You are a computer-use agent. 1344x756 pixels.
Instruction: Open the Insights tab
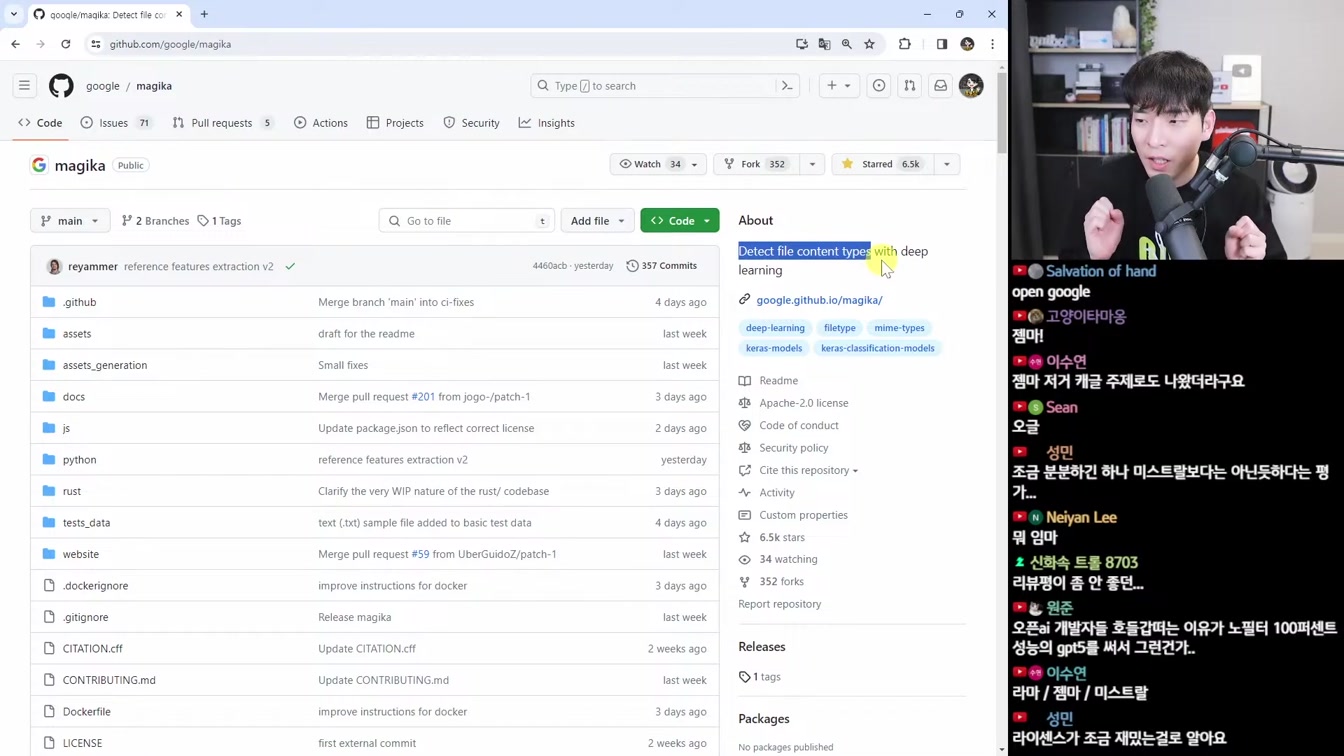click(547, 123)
